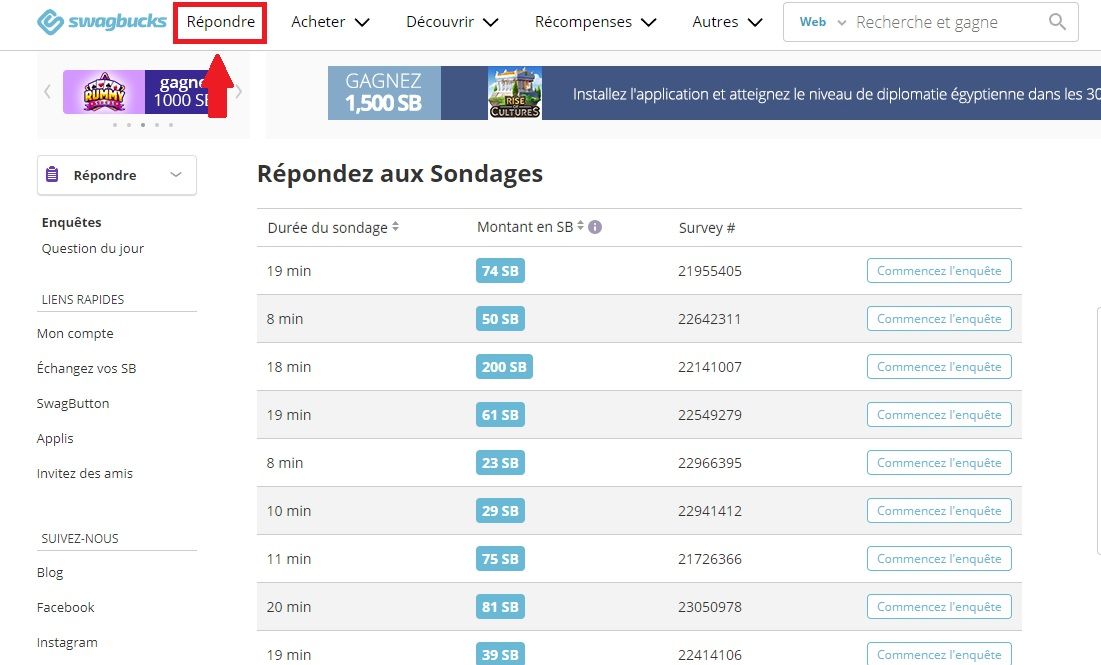Click the Swagbucks logo
This screenshot has height=665, width=1101.
101,22
